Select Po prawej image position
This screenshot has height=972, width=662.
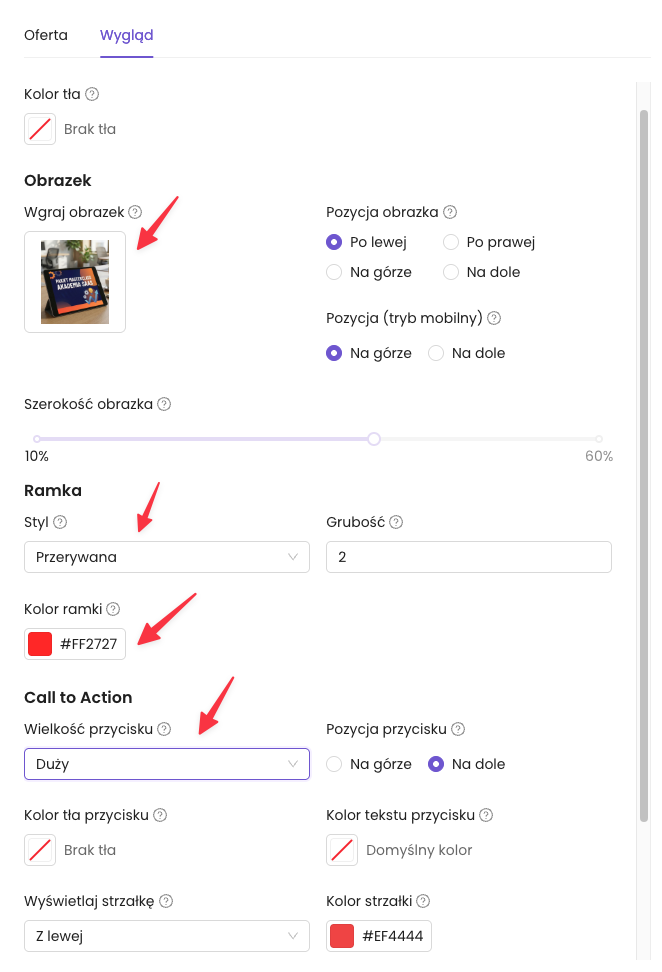[x=451, y=242]
